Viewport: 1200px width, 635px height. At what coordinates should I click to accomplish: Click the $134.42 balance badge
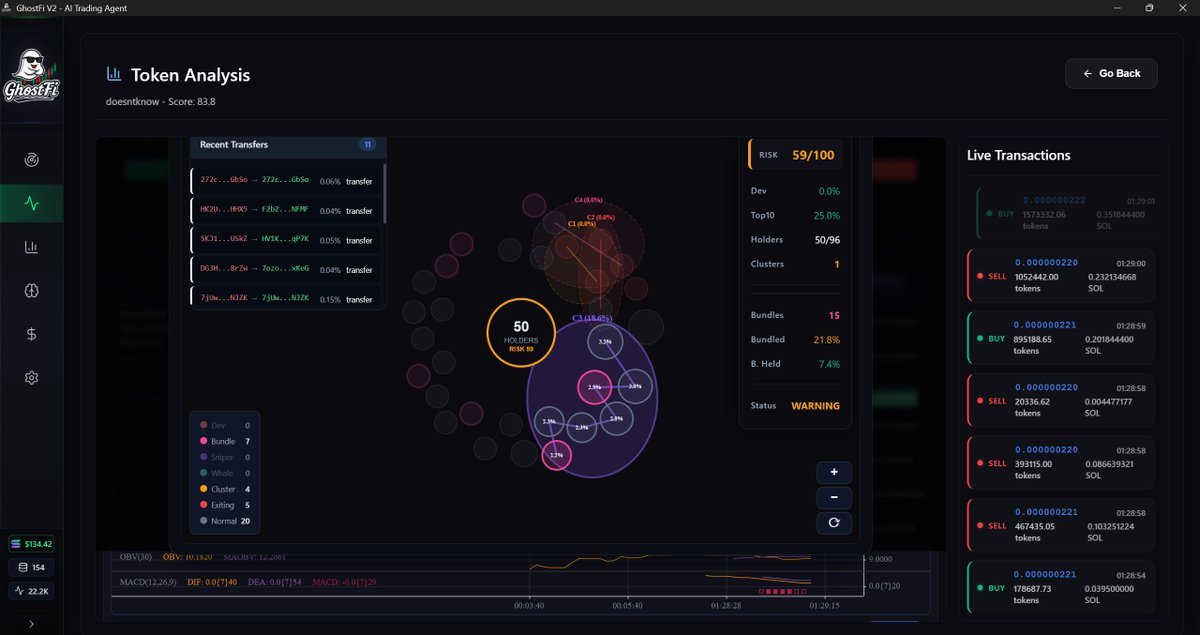coord(31,544)
